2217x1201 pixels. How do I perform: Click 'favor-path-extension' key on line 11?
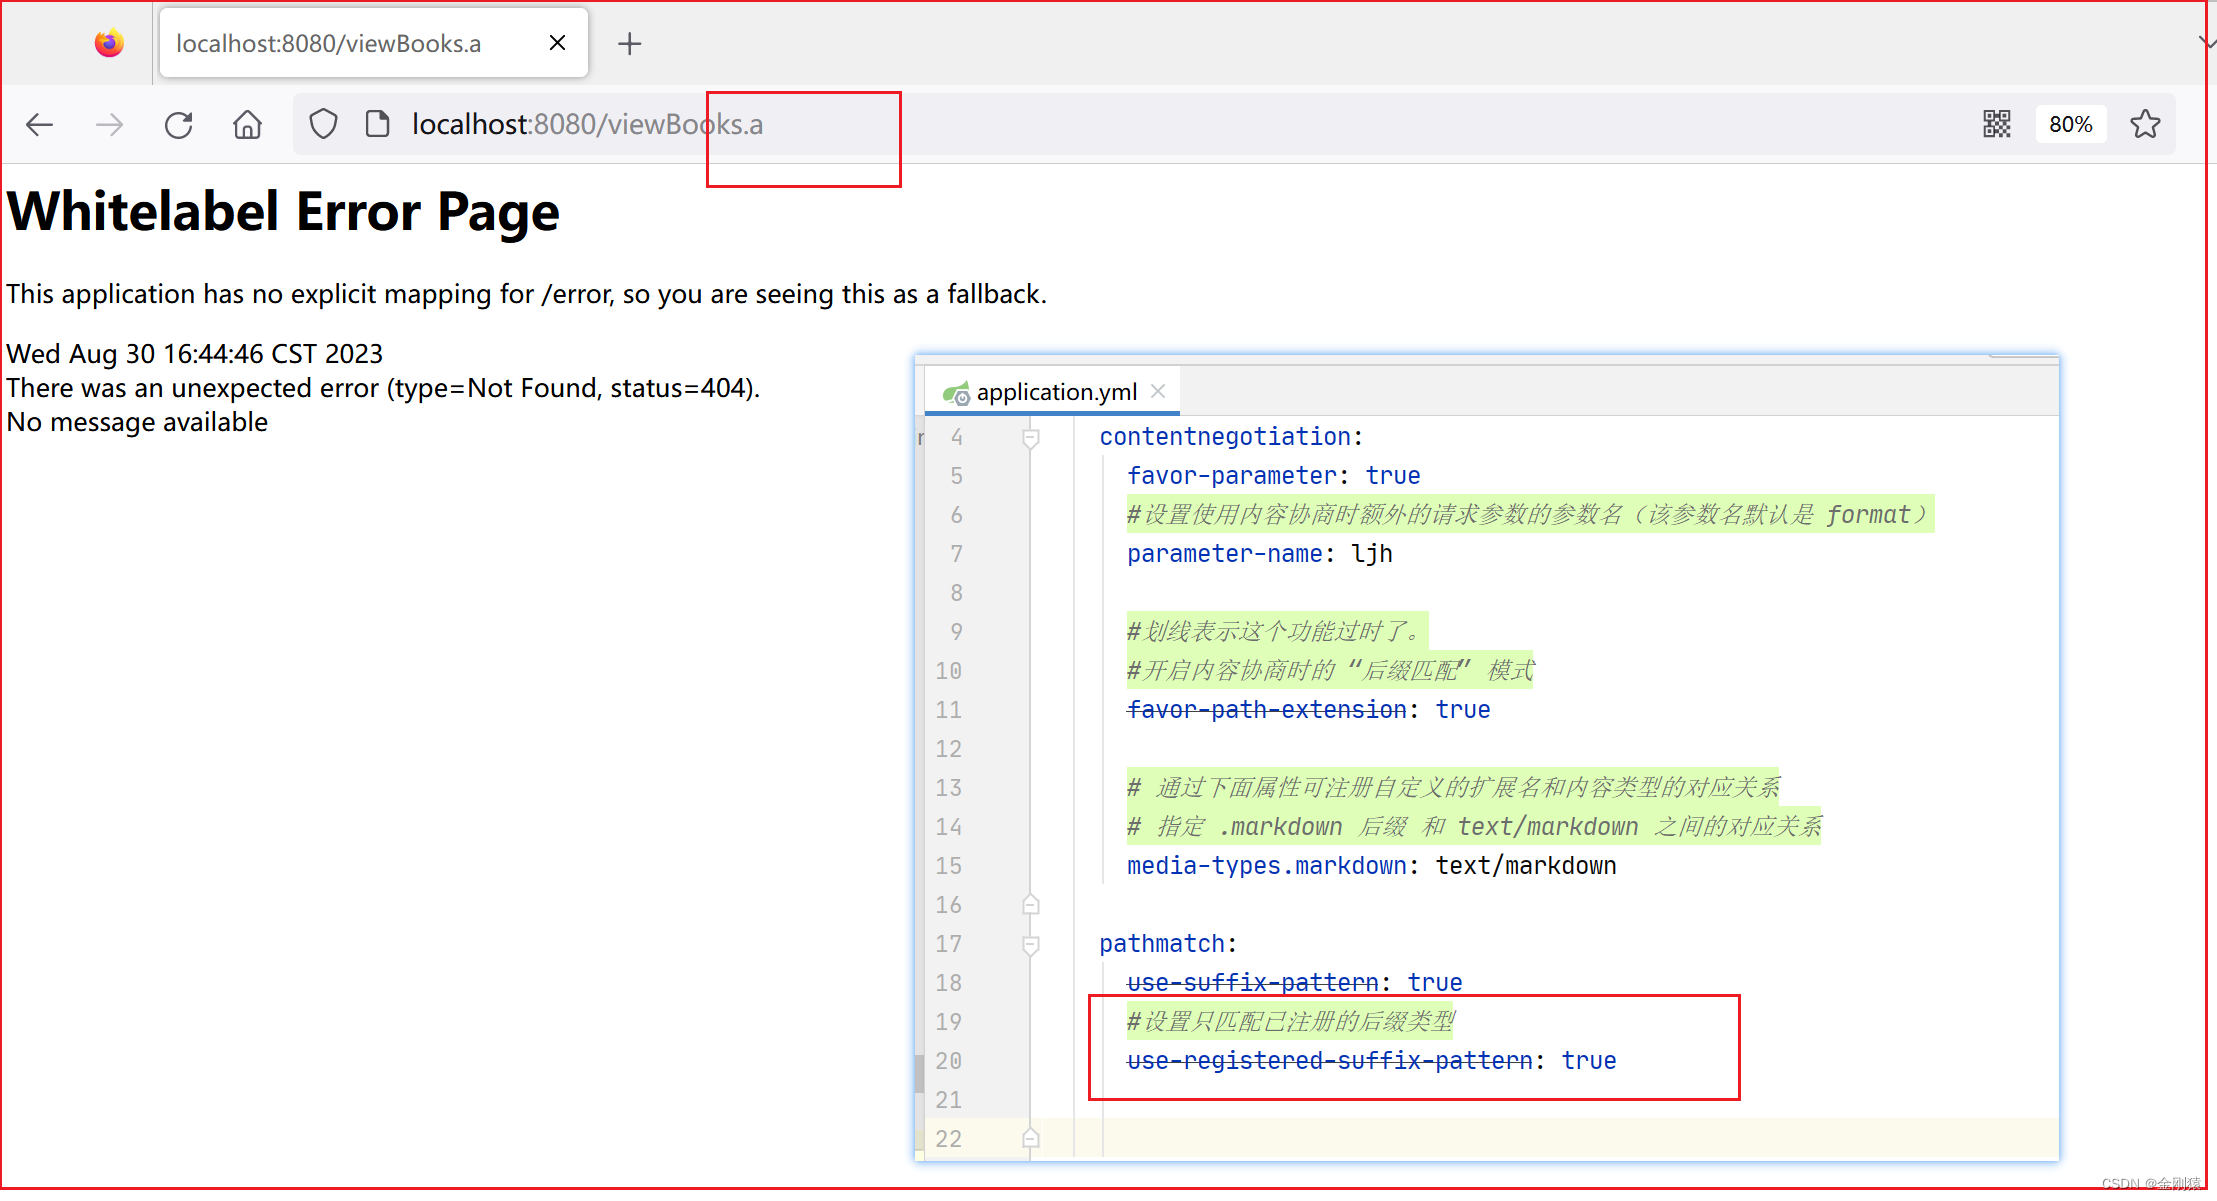pyautogui.click(x=1267, y=710)
